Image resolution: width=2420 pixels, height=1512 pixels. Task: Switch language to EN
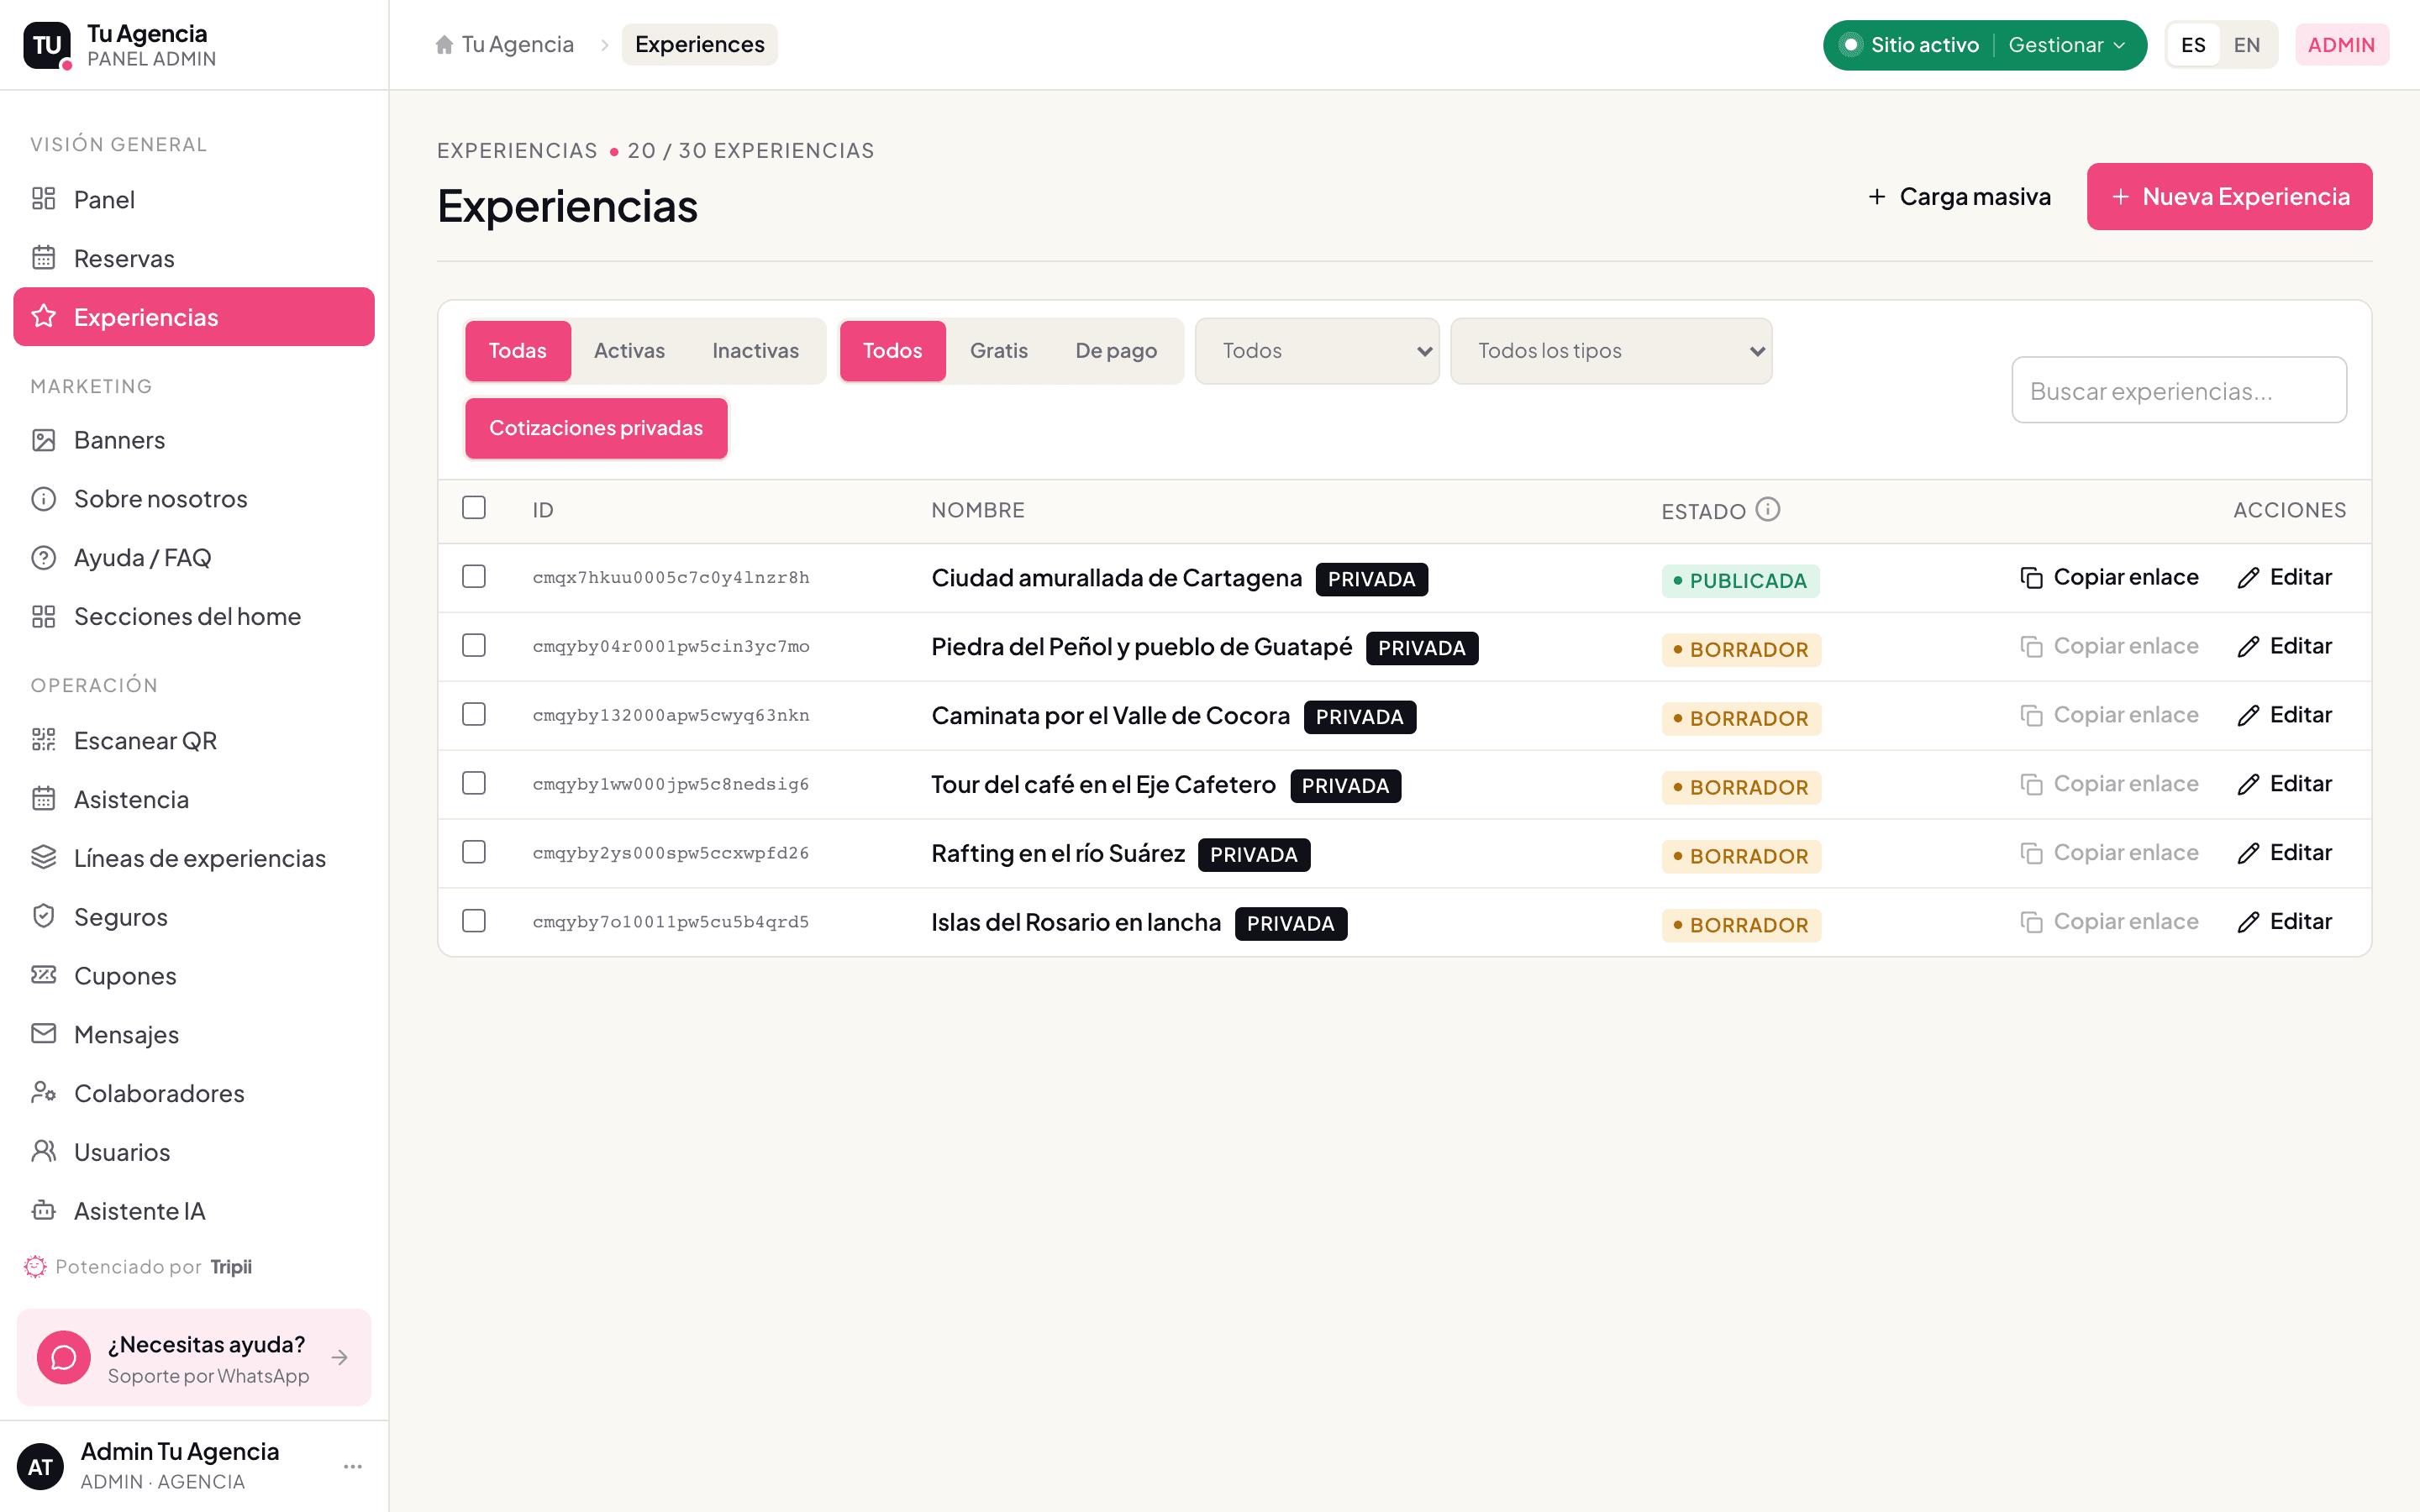(2247, 45)
